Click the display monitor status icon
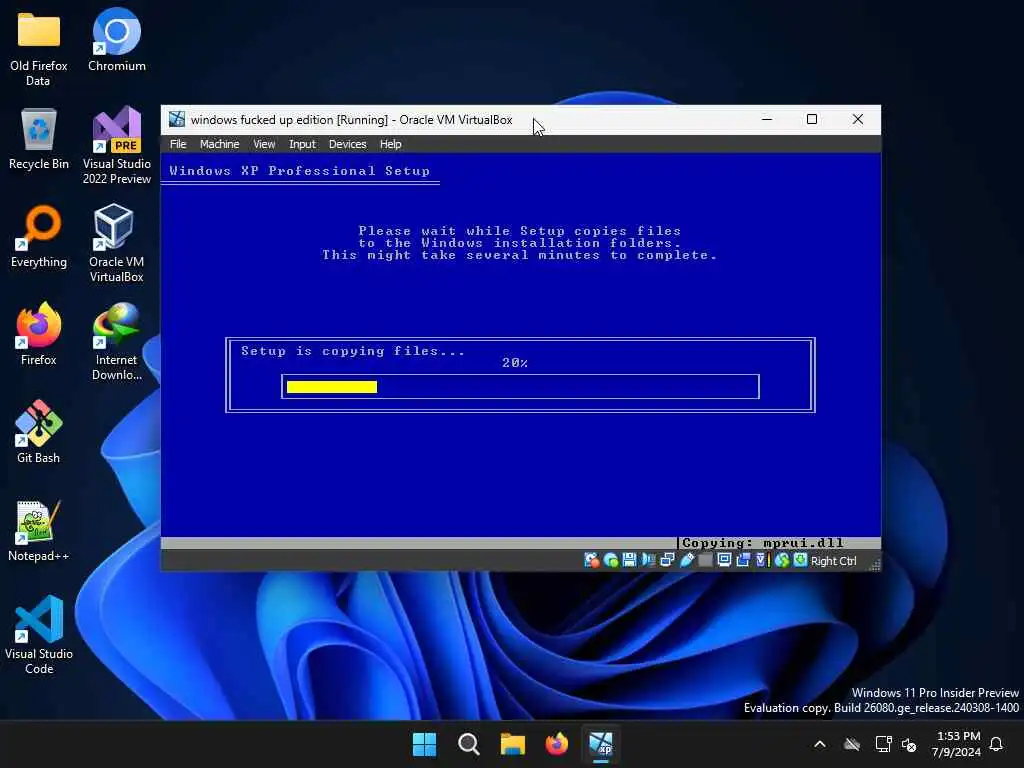1024x768 pixels. coord(724,560)
